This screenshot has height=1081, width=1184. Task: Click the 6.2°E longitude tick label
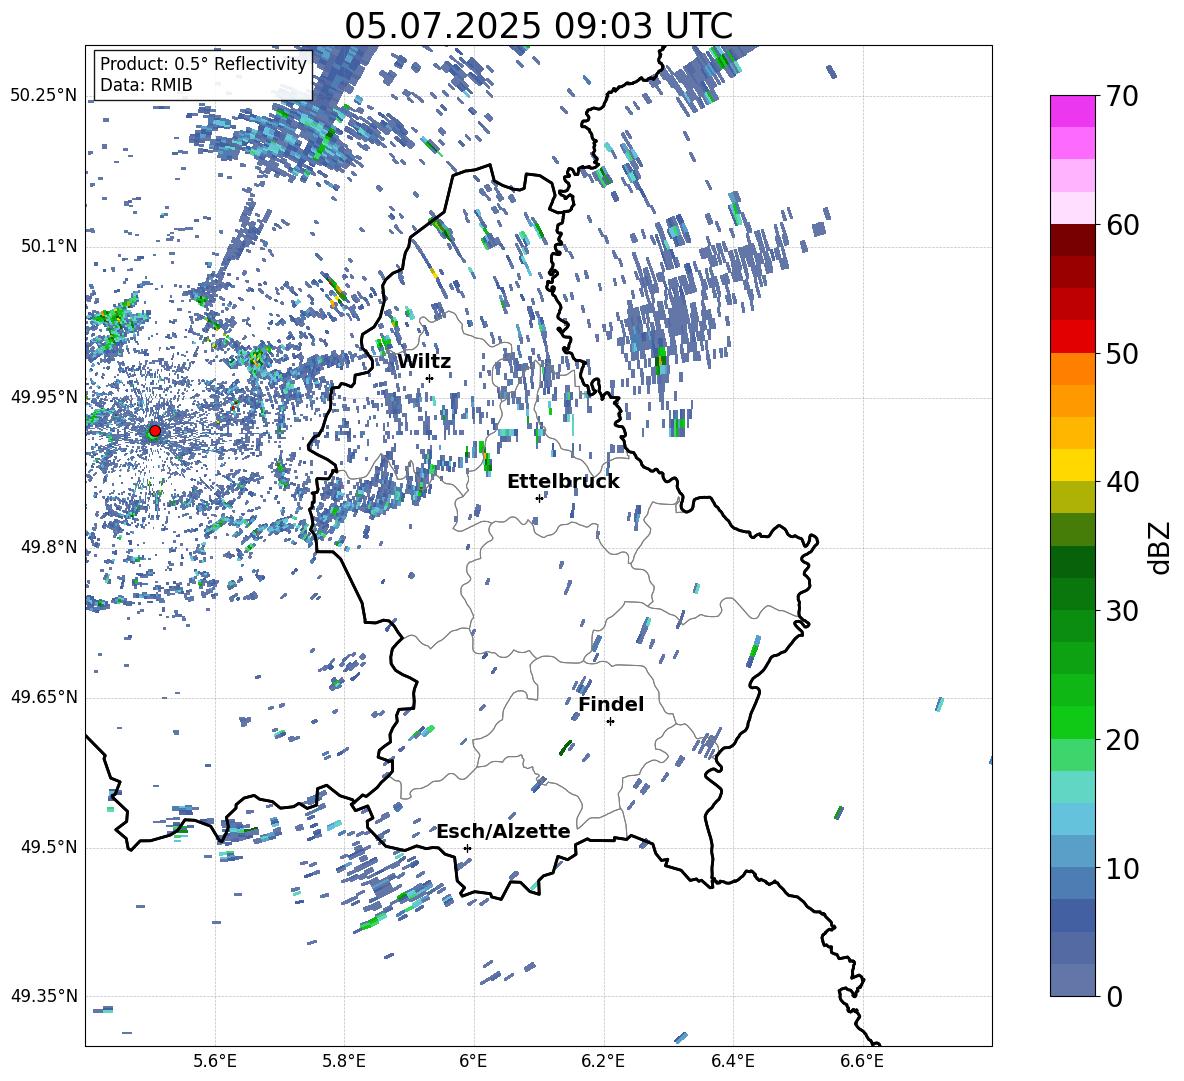point(603,1061)
